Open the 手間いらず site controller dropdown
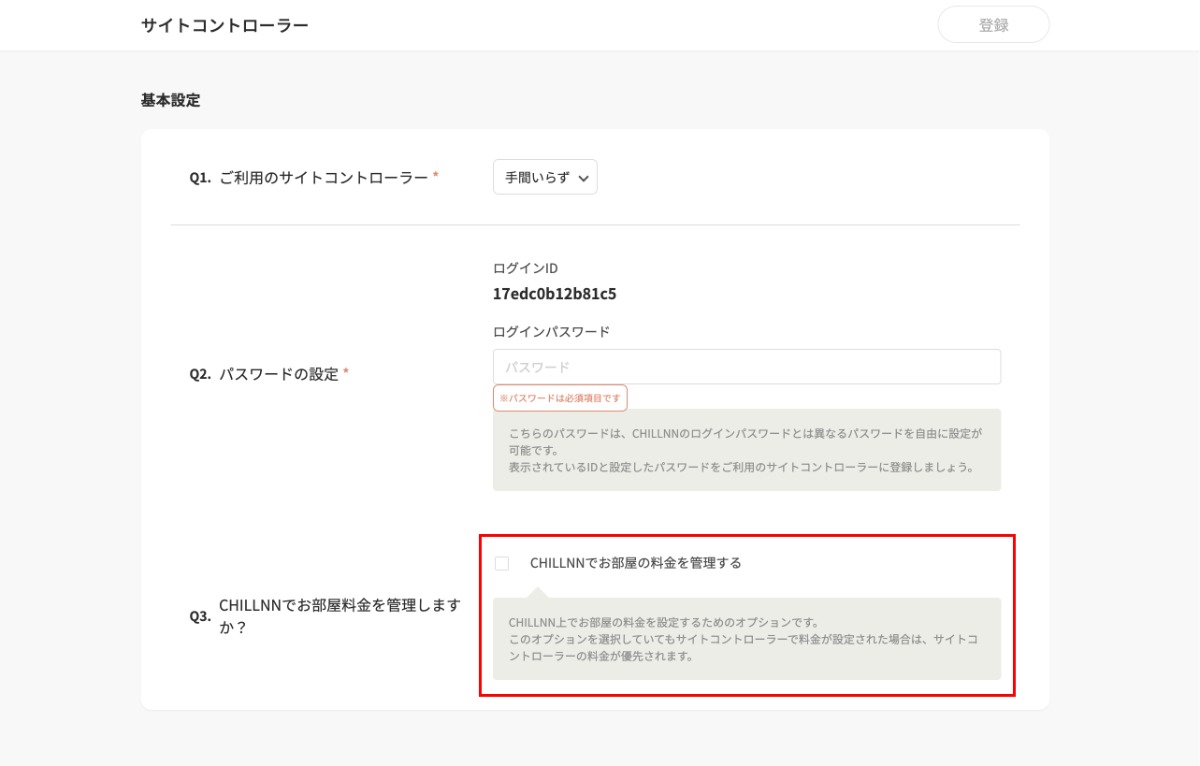Viewport: 1200px width, 766px height. (544, 177)
